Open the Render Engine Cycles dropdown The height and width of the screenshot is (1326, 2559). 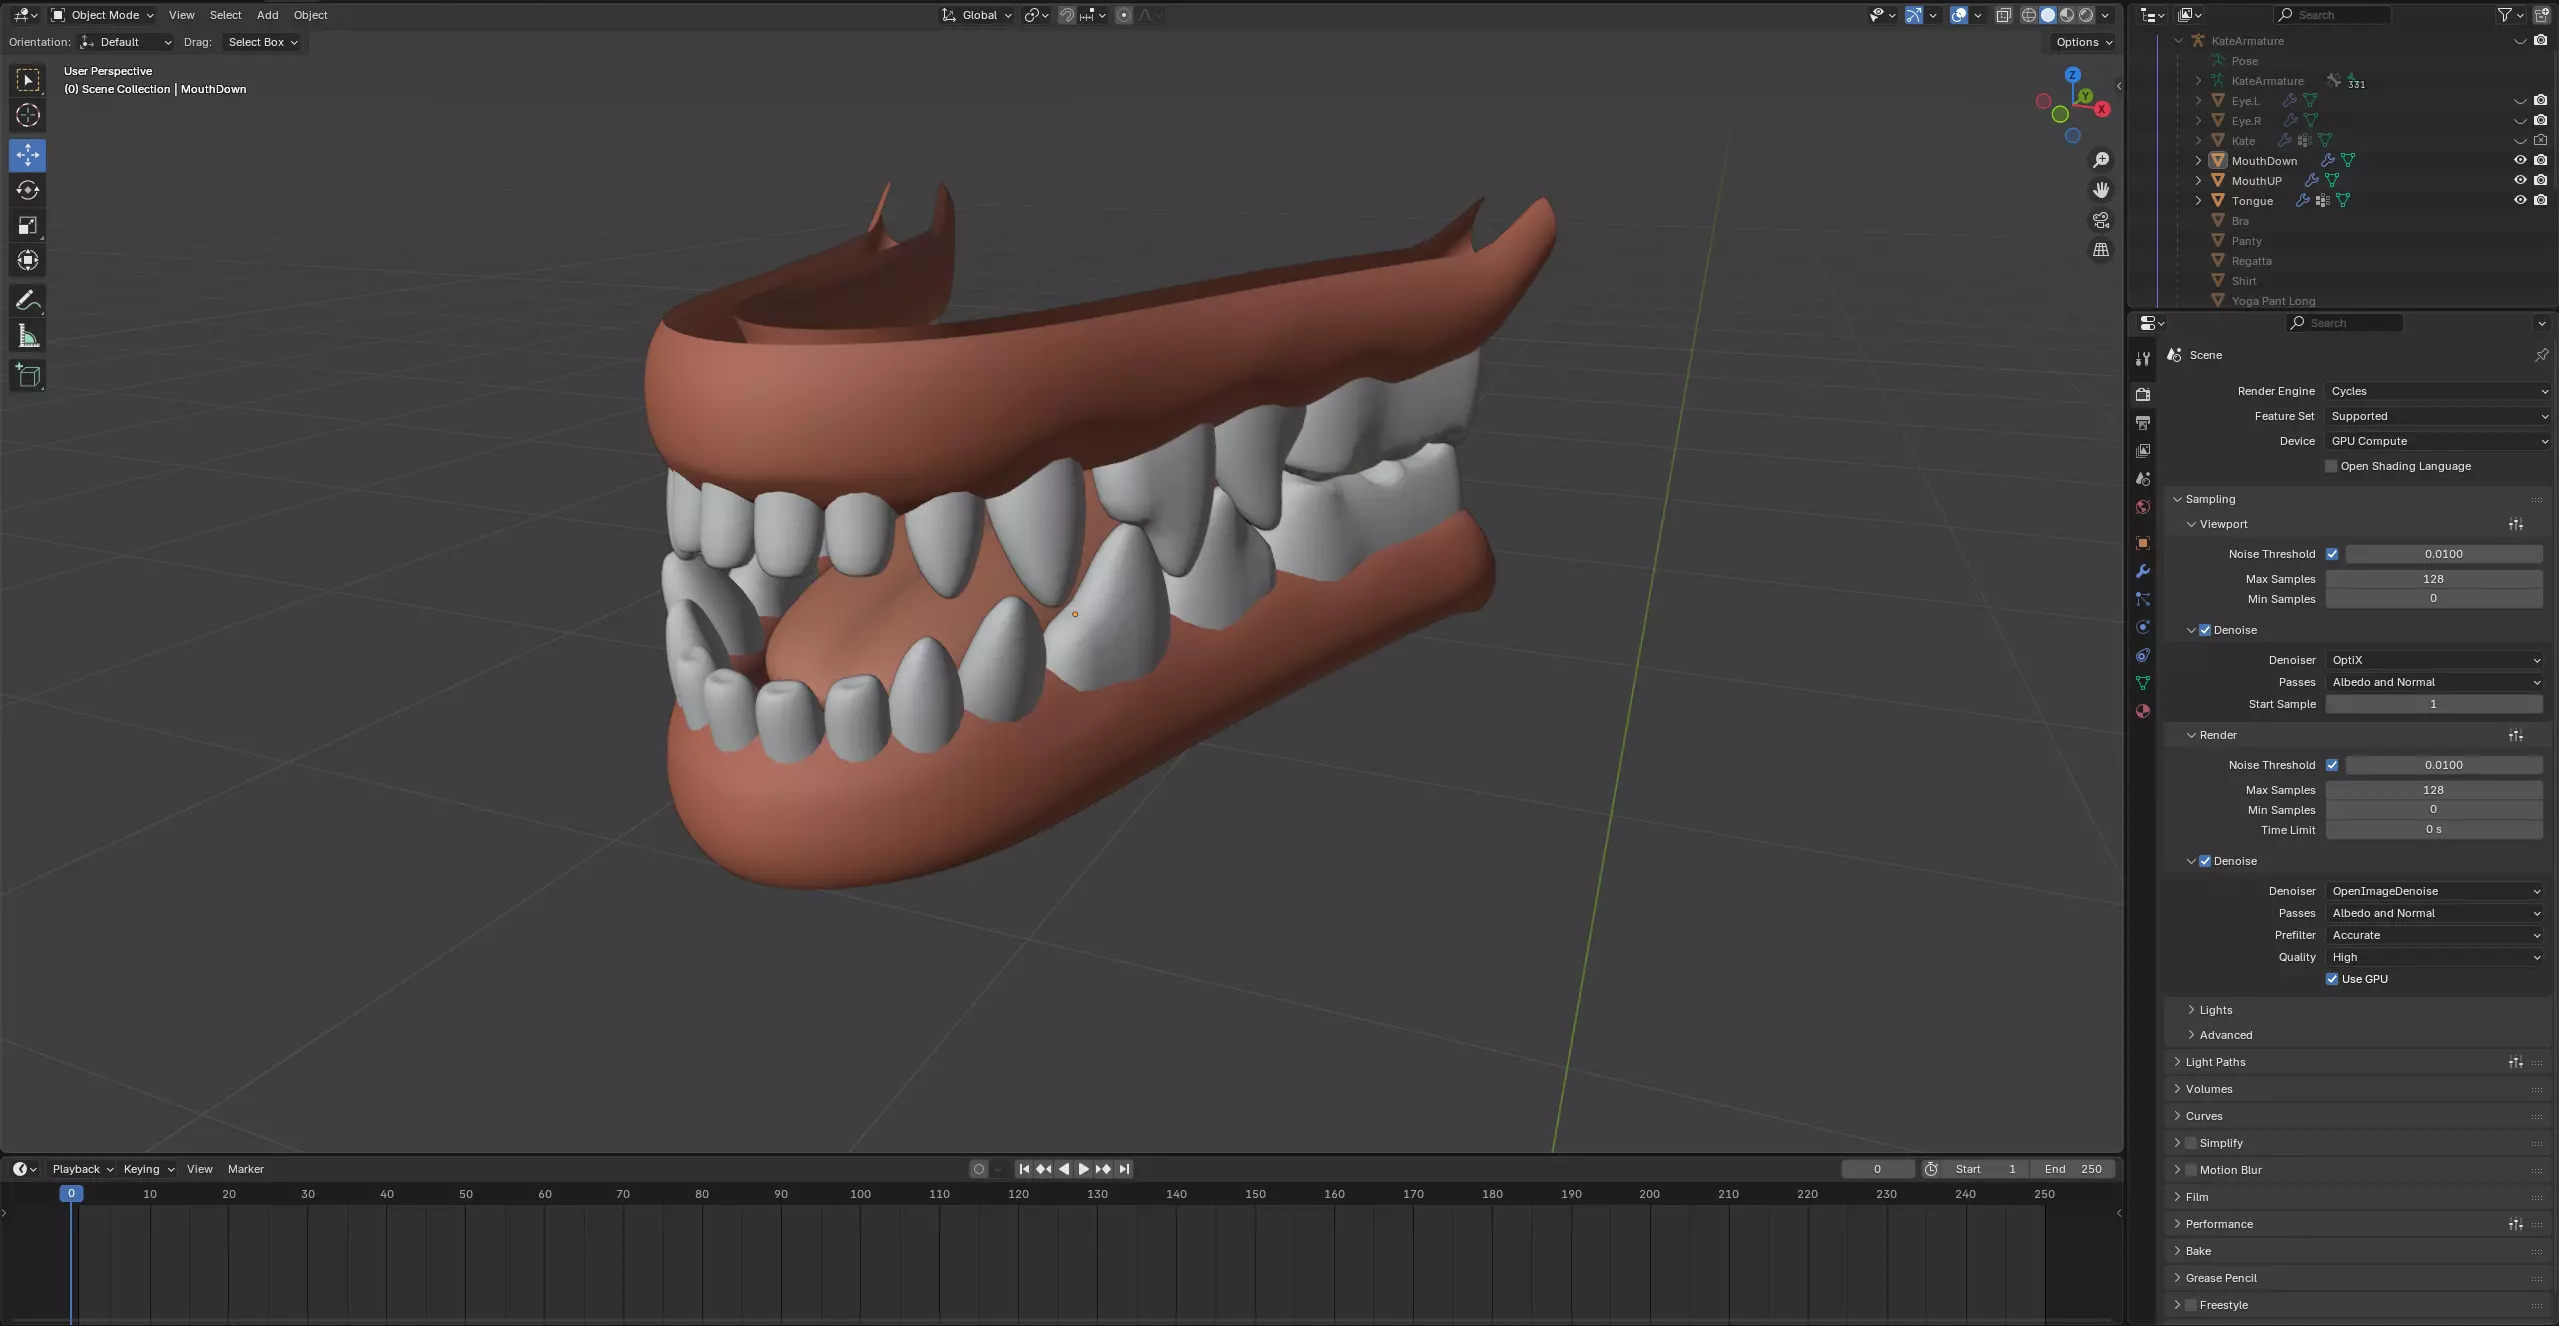pyautogui.click(x=2436, y=391)
